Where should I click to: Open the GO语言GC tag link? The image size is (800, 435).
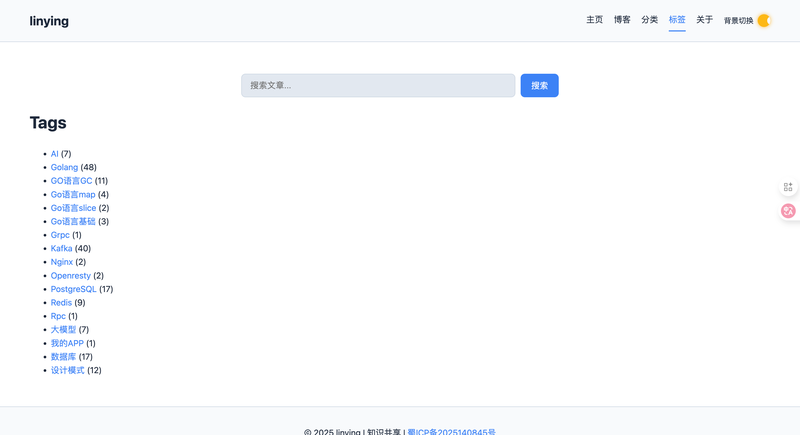pos(71,181)
